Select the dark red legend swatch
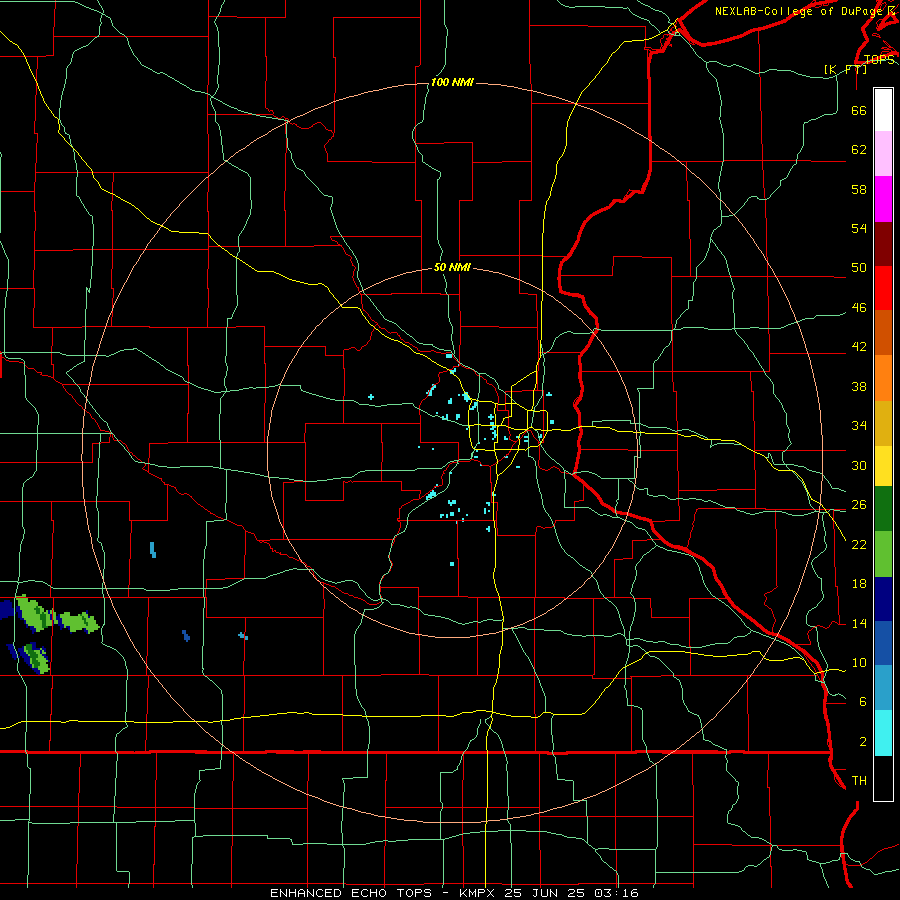 point(883,243)
